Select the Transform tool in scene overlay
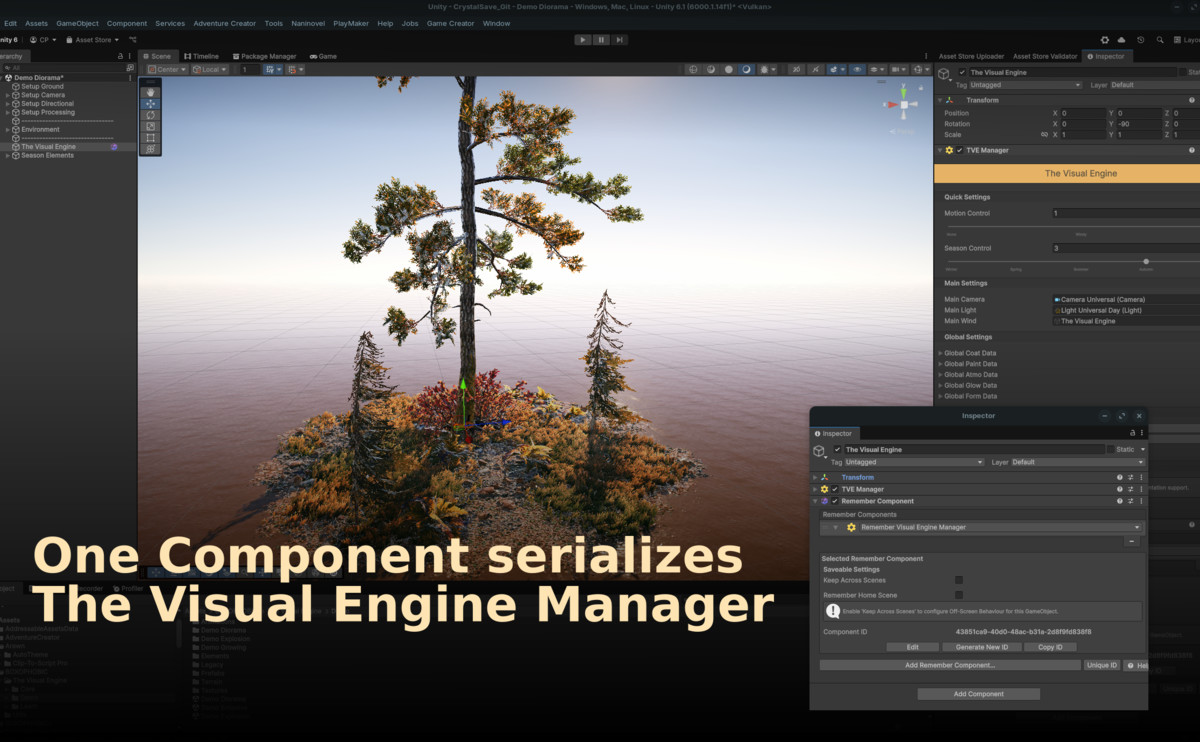 [x=151, y=148]
